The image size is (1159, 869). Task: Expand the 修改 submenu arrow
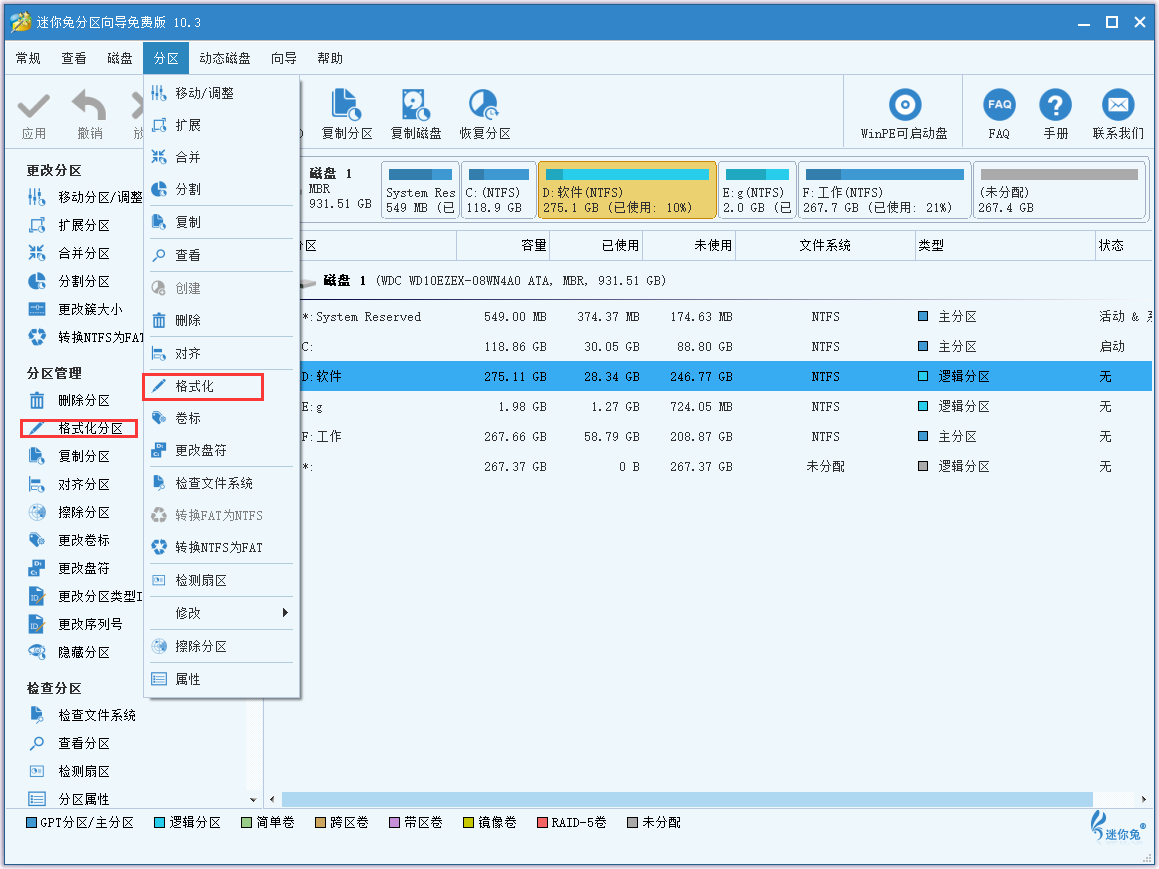click(285, 613)
